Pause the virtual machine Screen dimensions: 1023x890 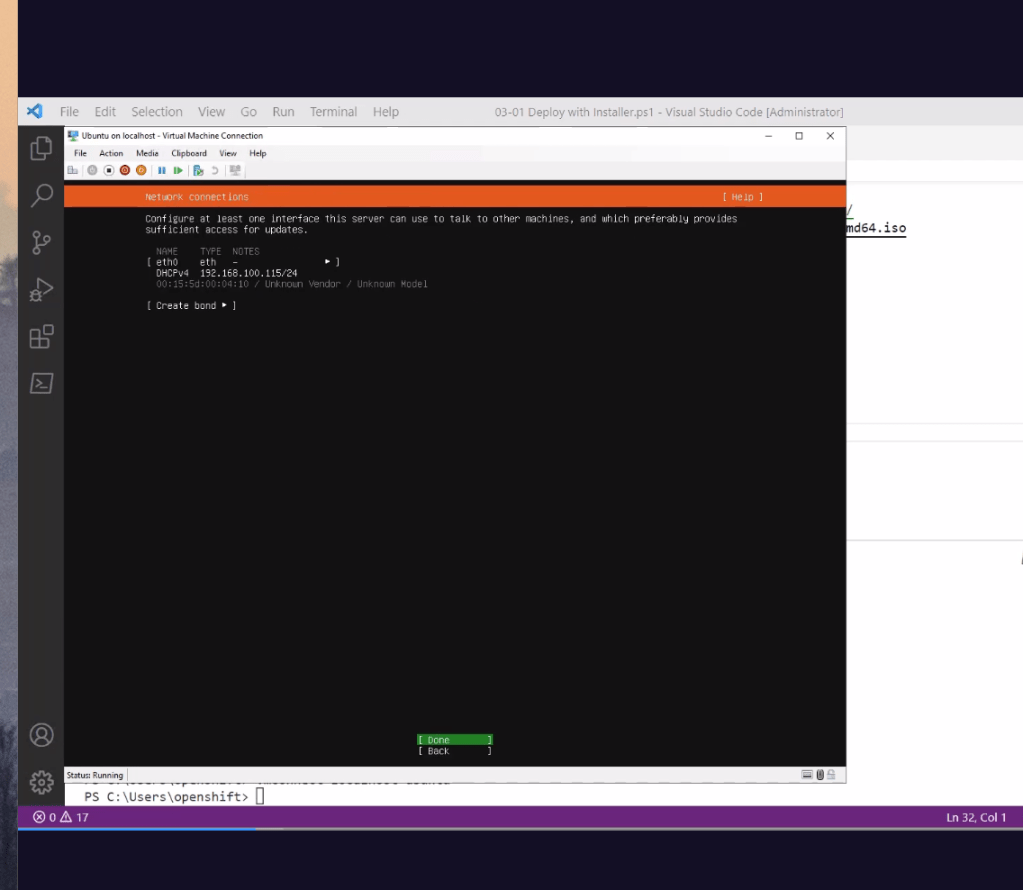[162, 170]
